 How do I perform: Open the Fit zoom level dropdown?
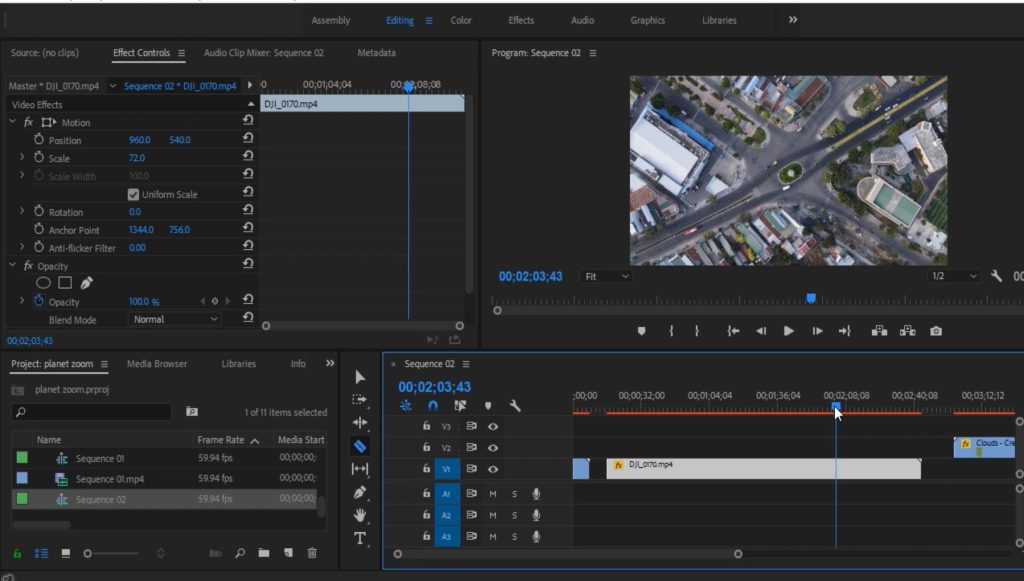pos(607,276)
